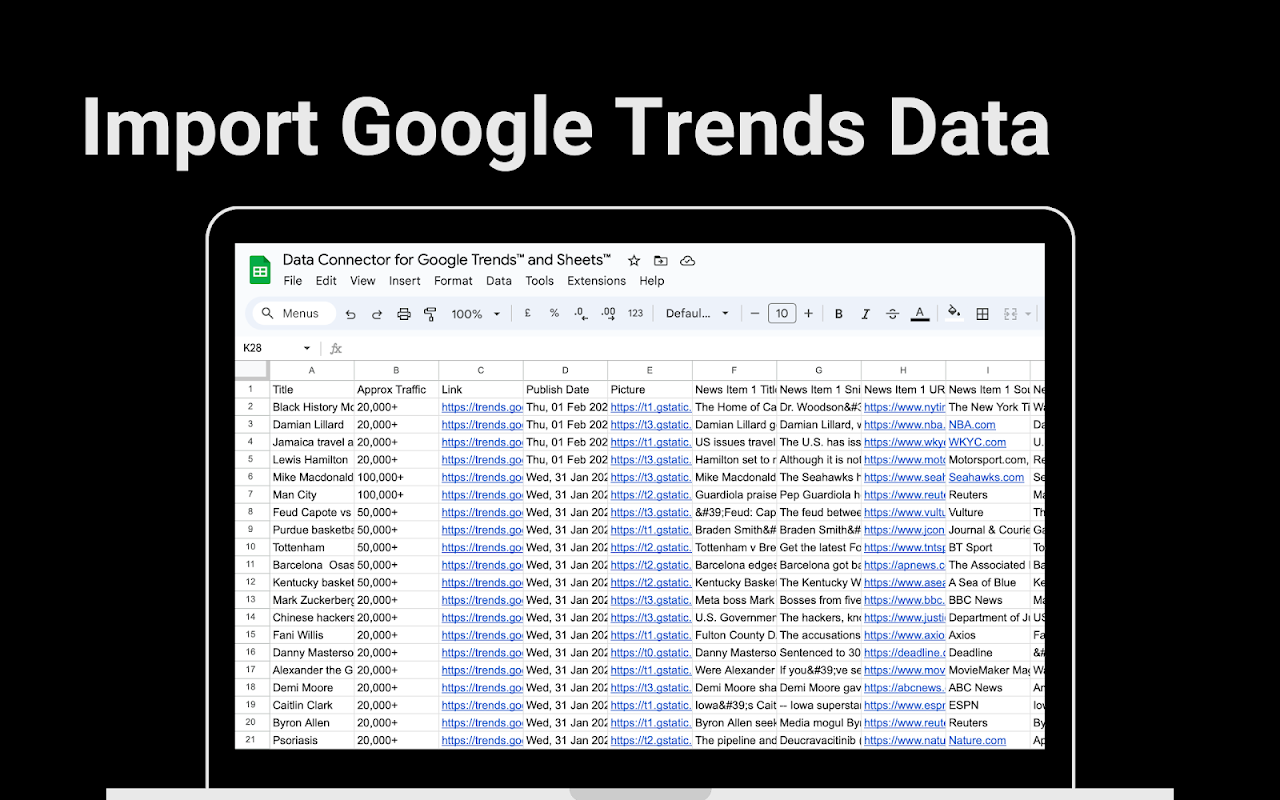Select the 'Publish Date' header cell
This screenshot has height=800, width=1280.
pyautogui.click(x=565, y=389)
